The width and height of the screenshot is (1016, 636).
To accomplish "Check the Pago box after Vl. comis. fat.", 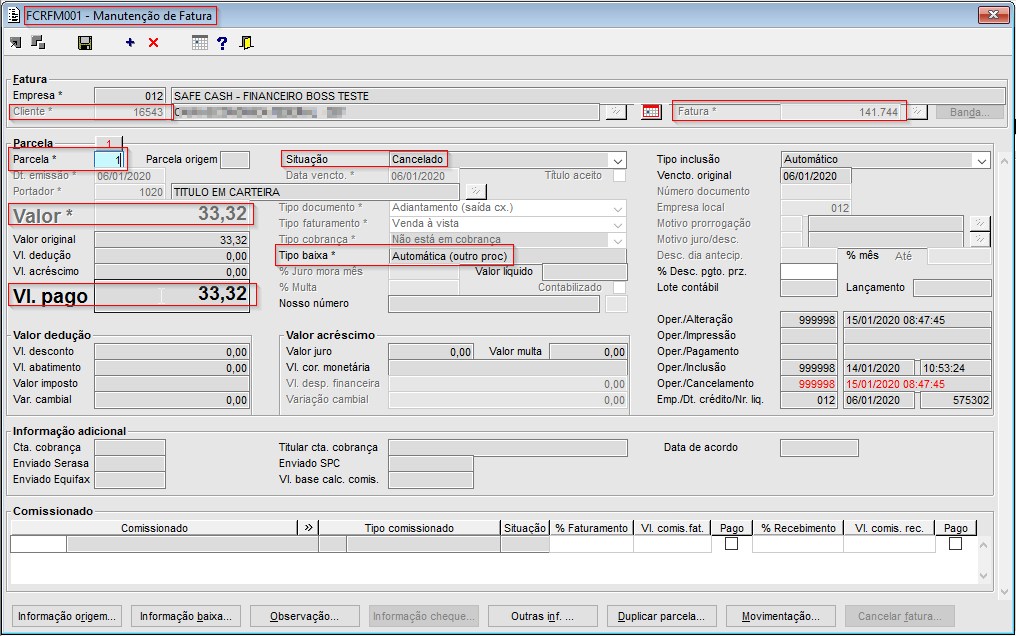I will pyautogui.click(x=732, y=544).
